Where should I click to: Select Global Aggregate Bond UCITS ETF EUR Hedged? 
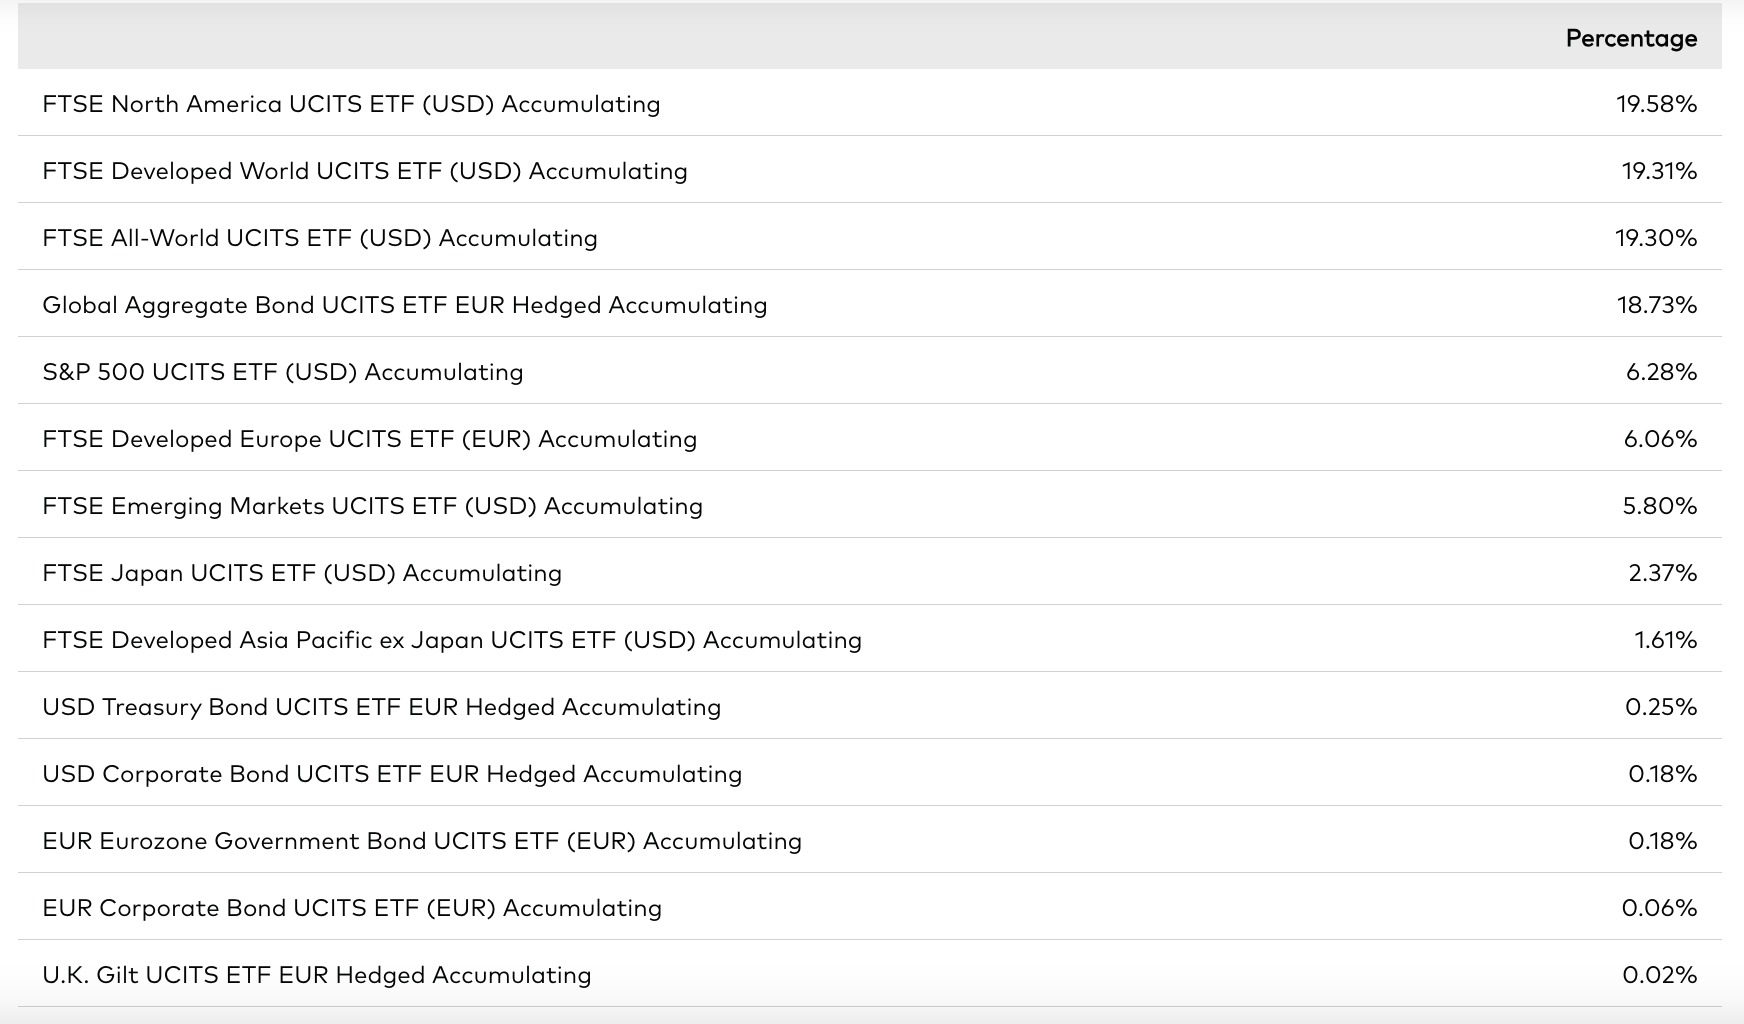click(x=405, y=305)
